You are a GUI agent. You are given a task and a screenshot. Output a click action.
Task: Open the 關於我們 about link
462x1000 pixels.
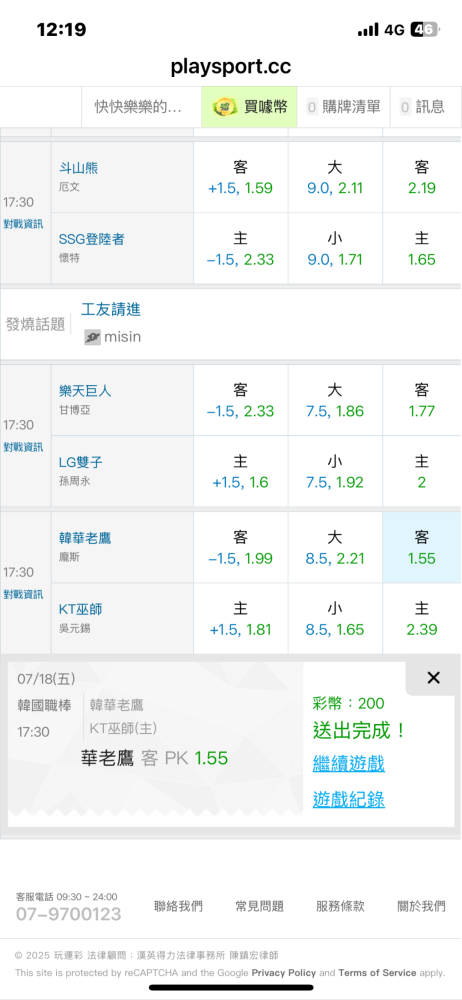click(x=421, y=906)
